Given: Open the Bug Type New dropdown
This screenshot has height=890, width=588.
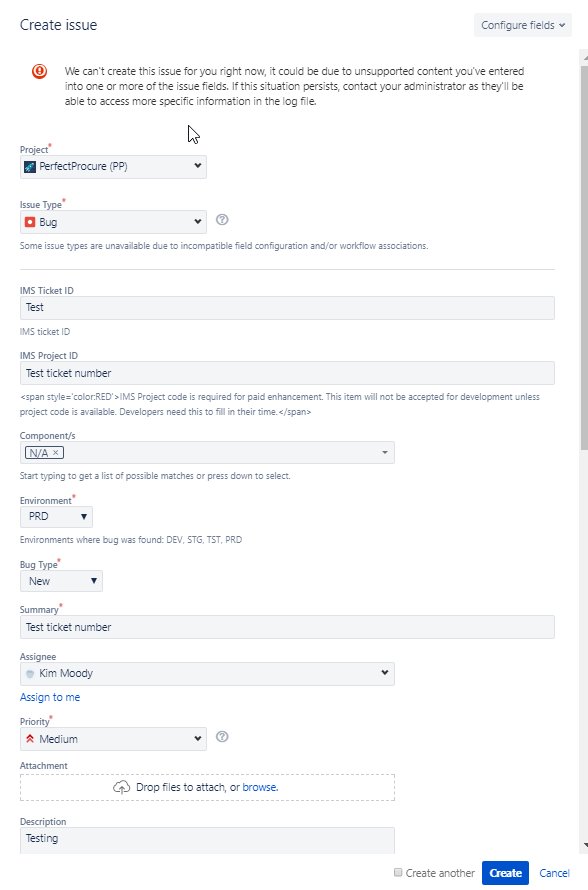Looking at the screenshot, I should [61, 581].
